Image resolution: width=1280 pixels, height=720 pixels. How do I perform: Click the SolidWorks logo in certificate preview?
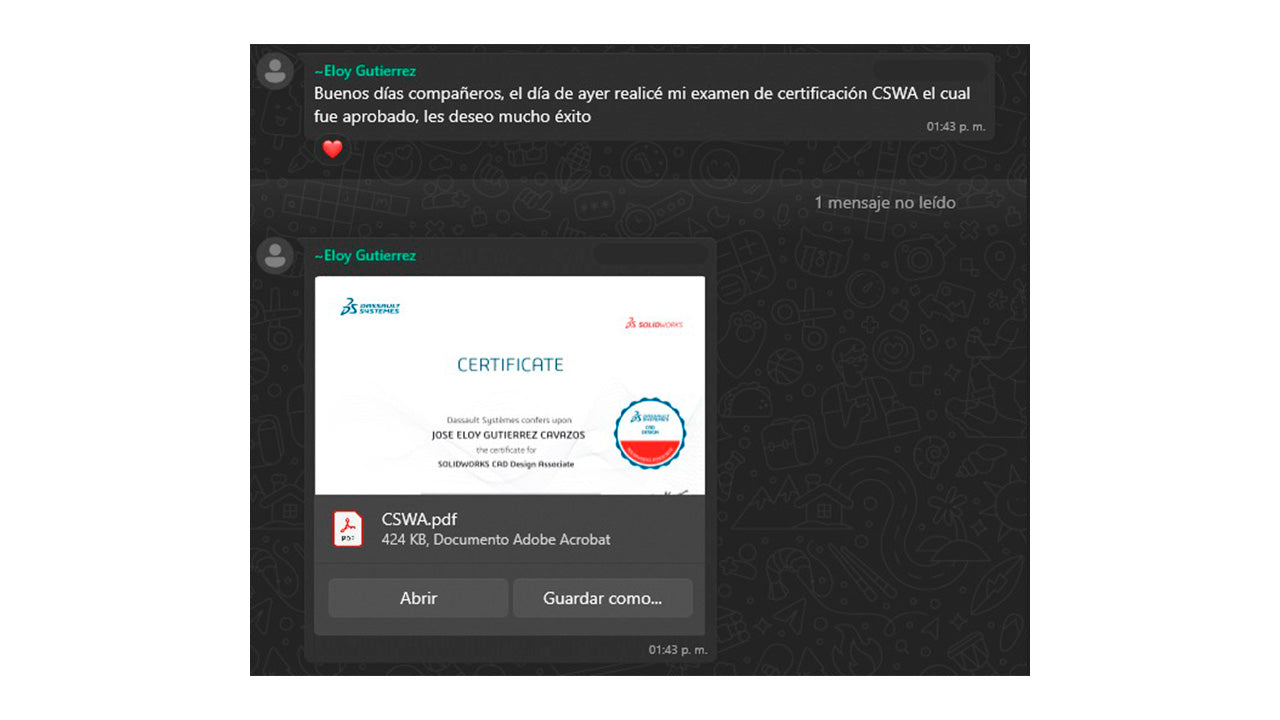click(x=654, y=324)
